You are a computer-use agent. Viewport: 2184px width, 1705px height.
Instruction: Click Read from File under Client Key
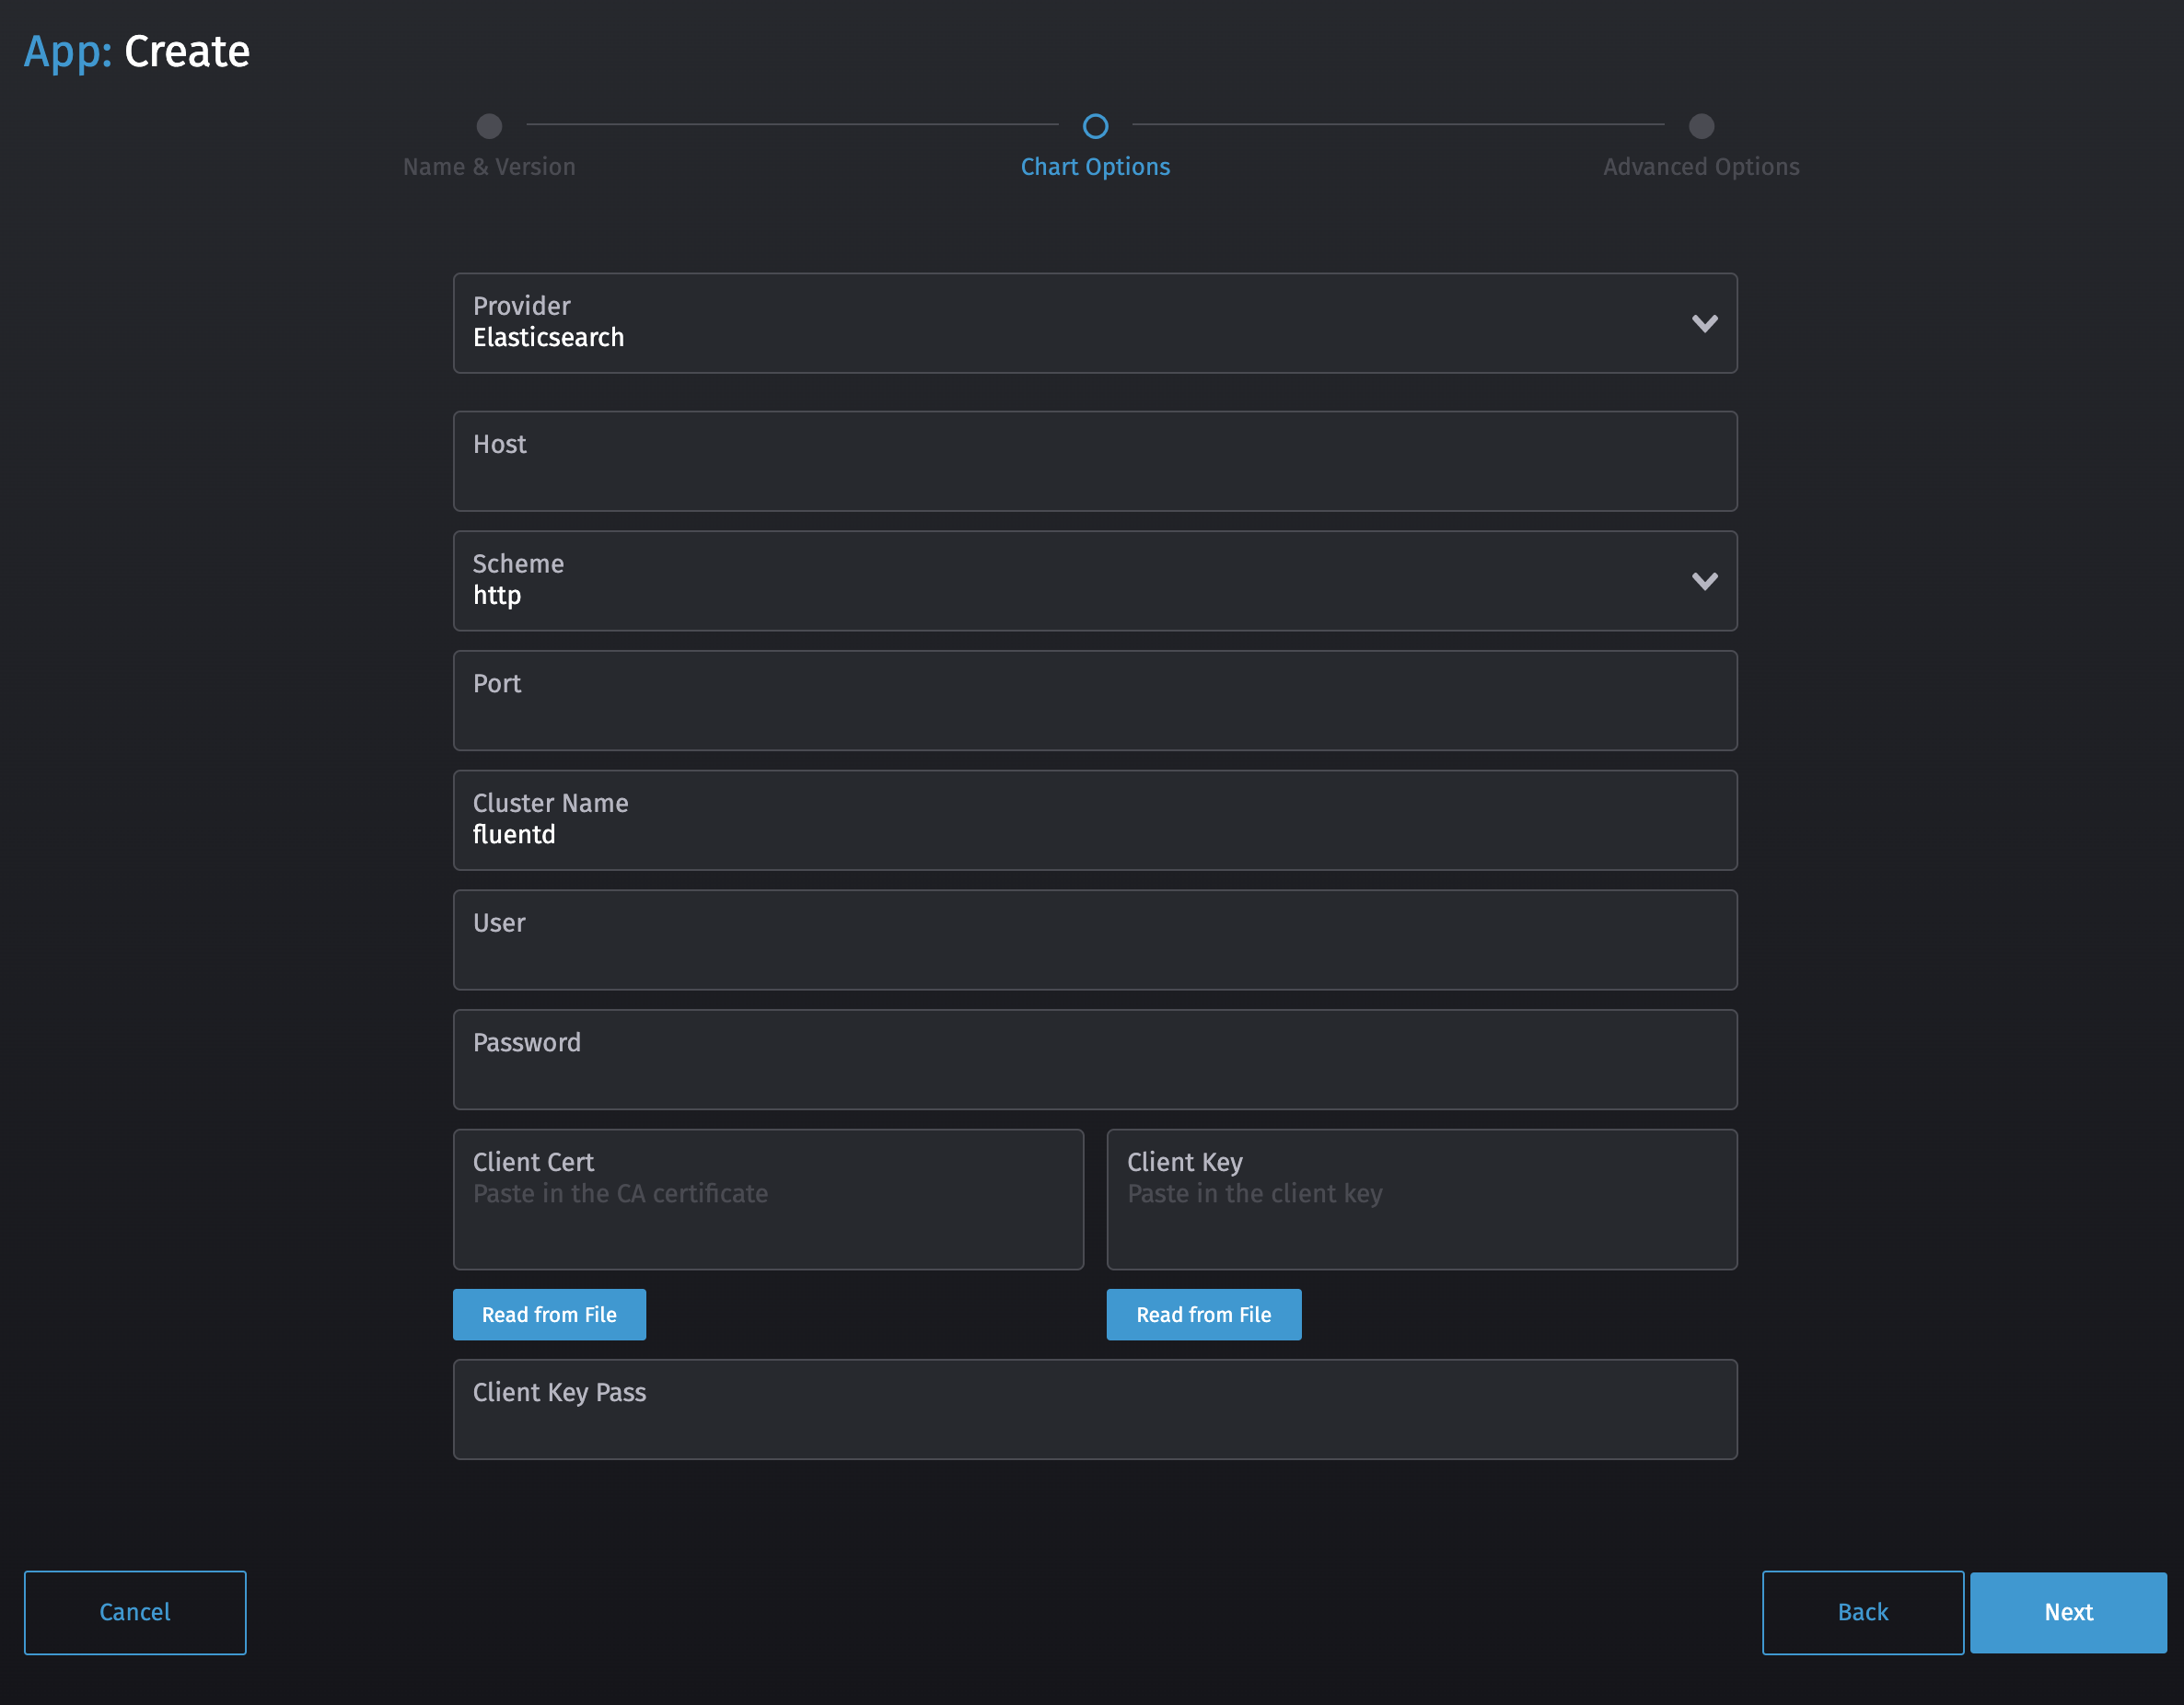coord(1203,1314)
